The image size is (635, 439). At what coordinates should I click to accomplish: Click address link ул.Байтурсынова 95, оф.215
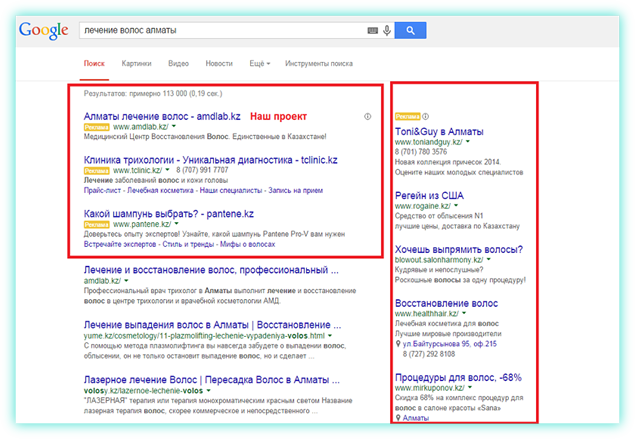(x=450, y=344)
